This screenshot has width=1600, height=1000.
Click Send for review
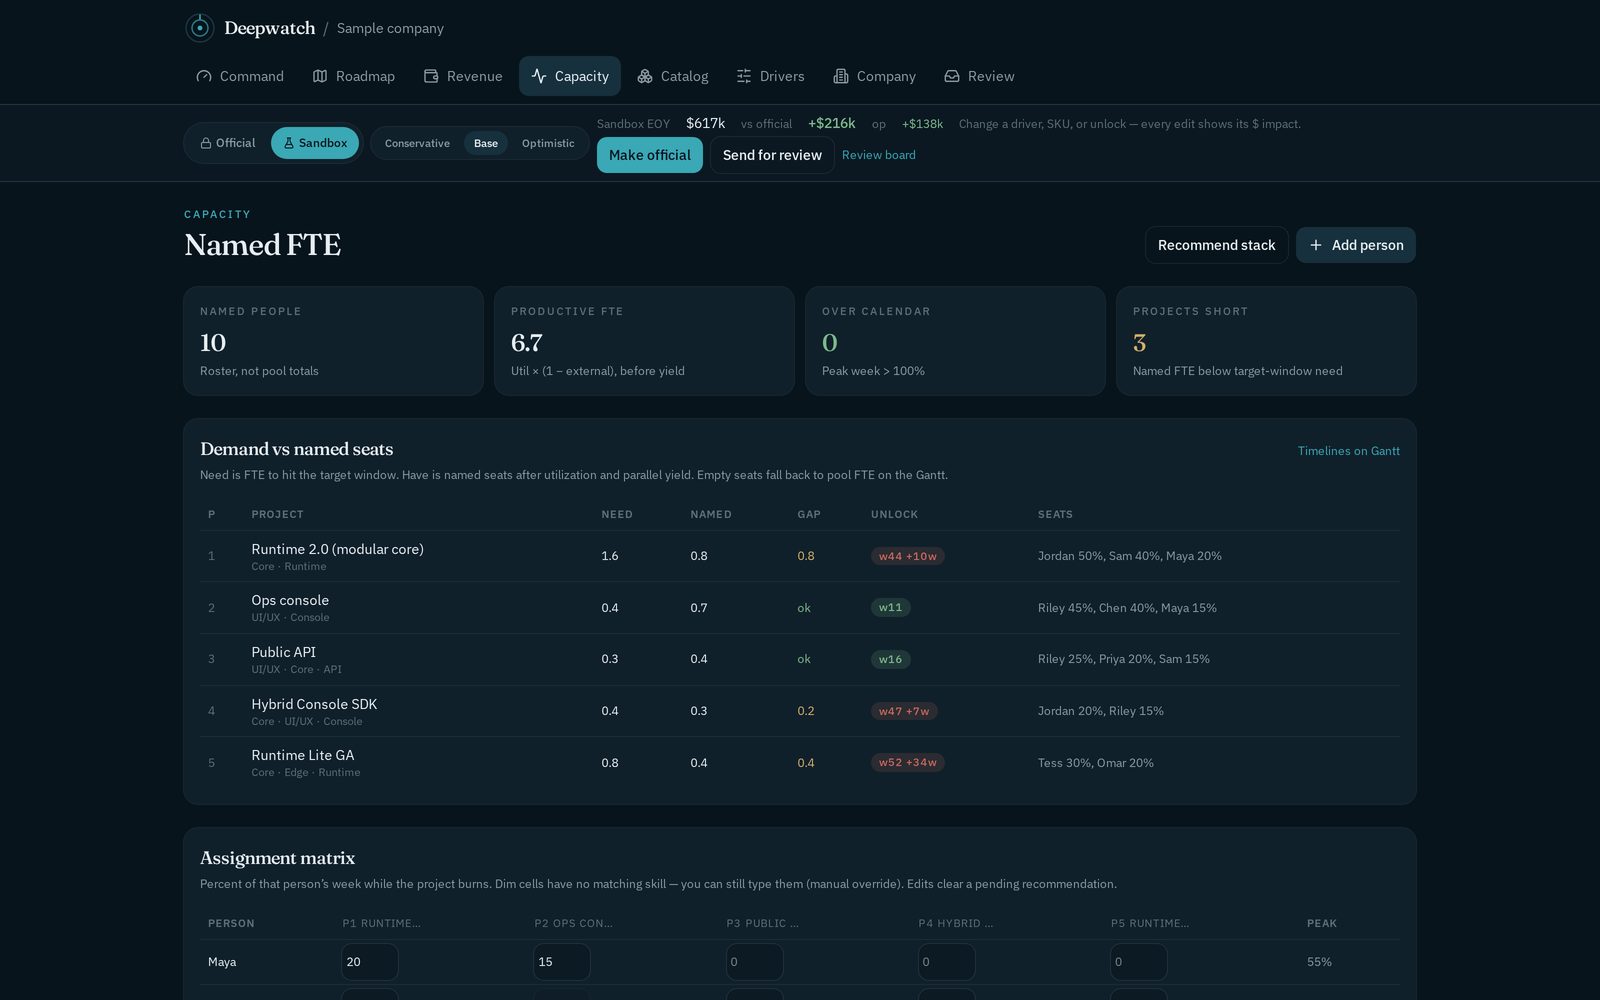point(772,155)
